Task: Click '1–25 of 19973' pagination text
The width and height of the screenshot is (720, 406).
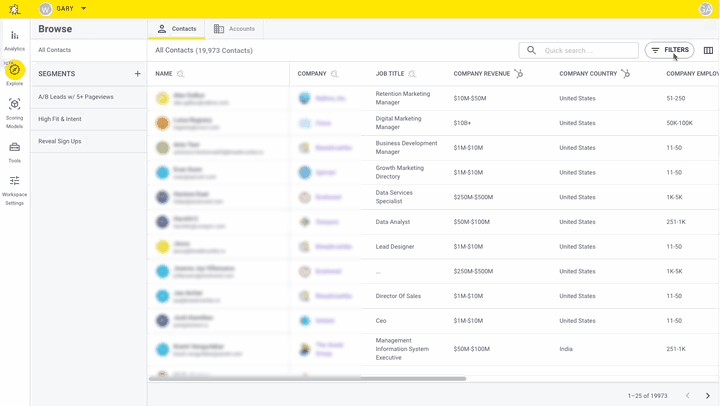Action: pos(647,395)
